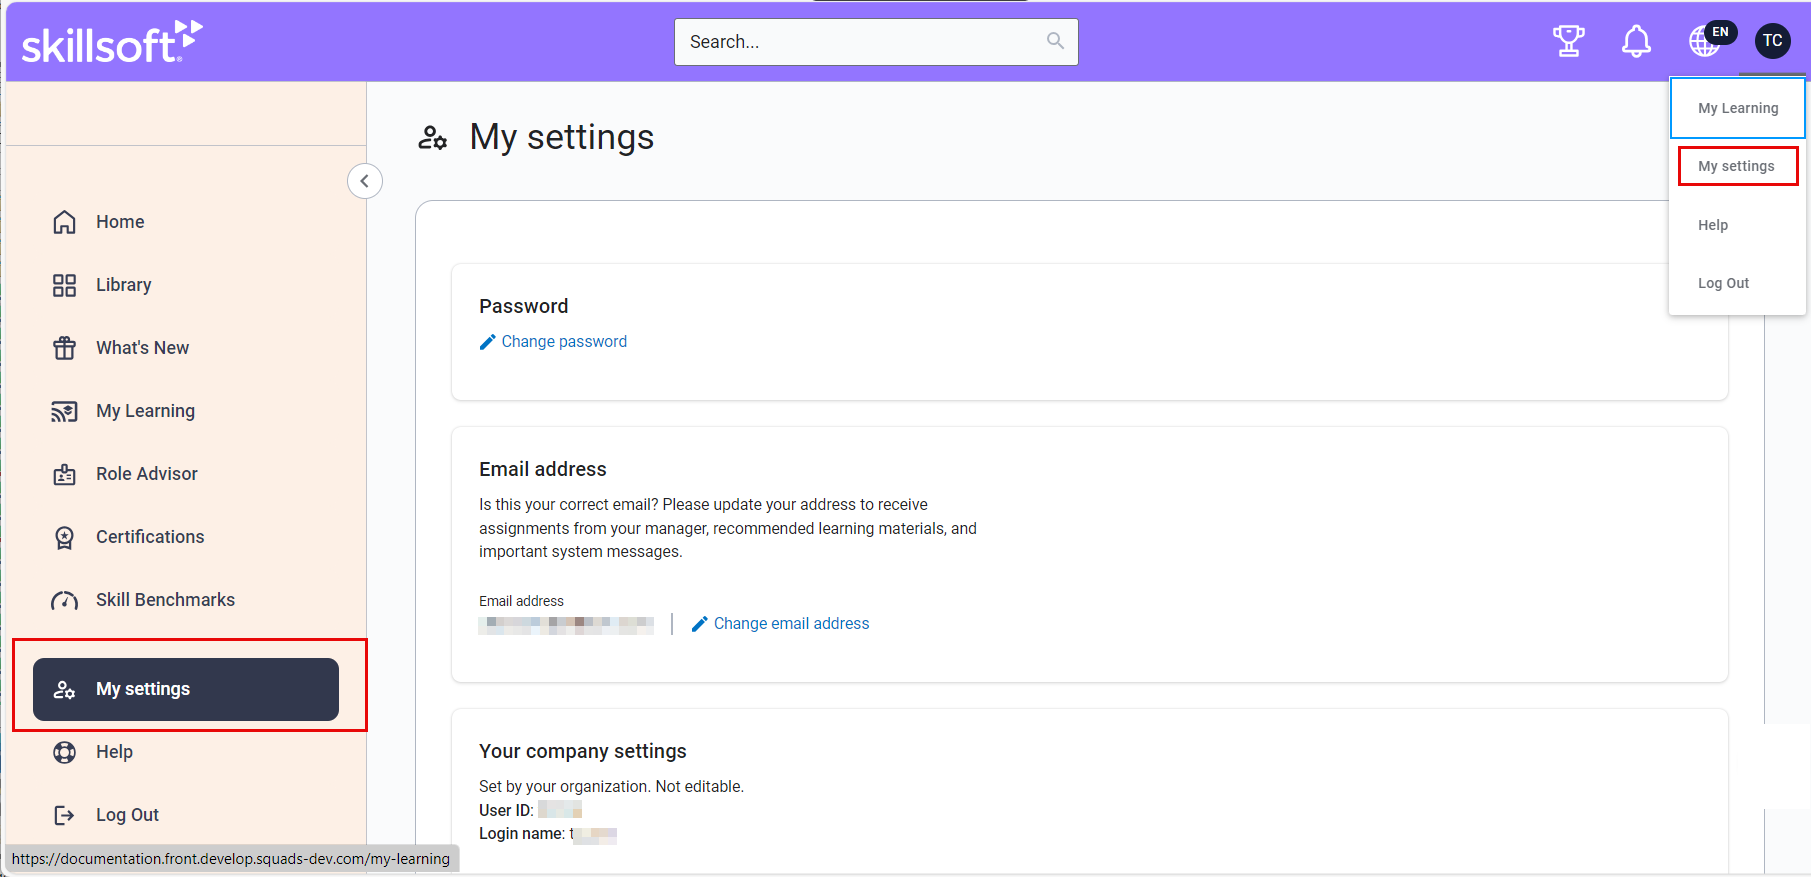Click the search magnifier icon
The height and width of the screenshot is (877, 1811).
(x=1055, y=41)
